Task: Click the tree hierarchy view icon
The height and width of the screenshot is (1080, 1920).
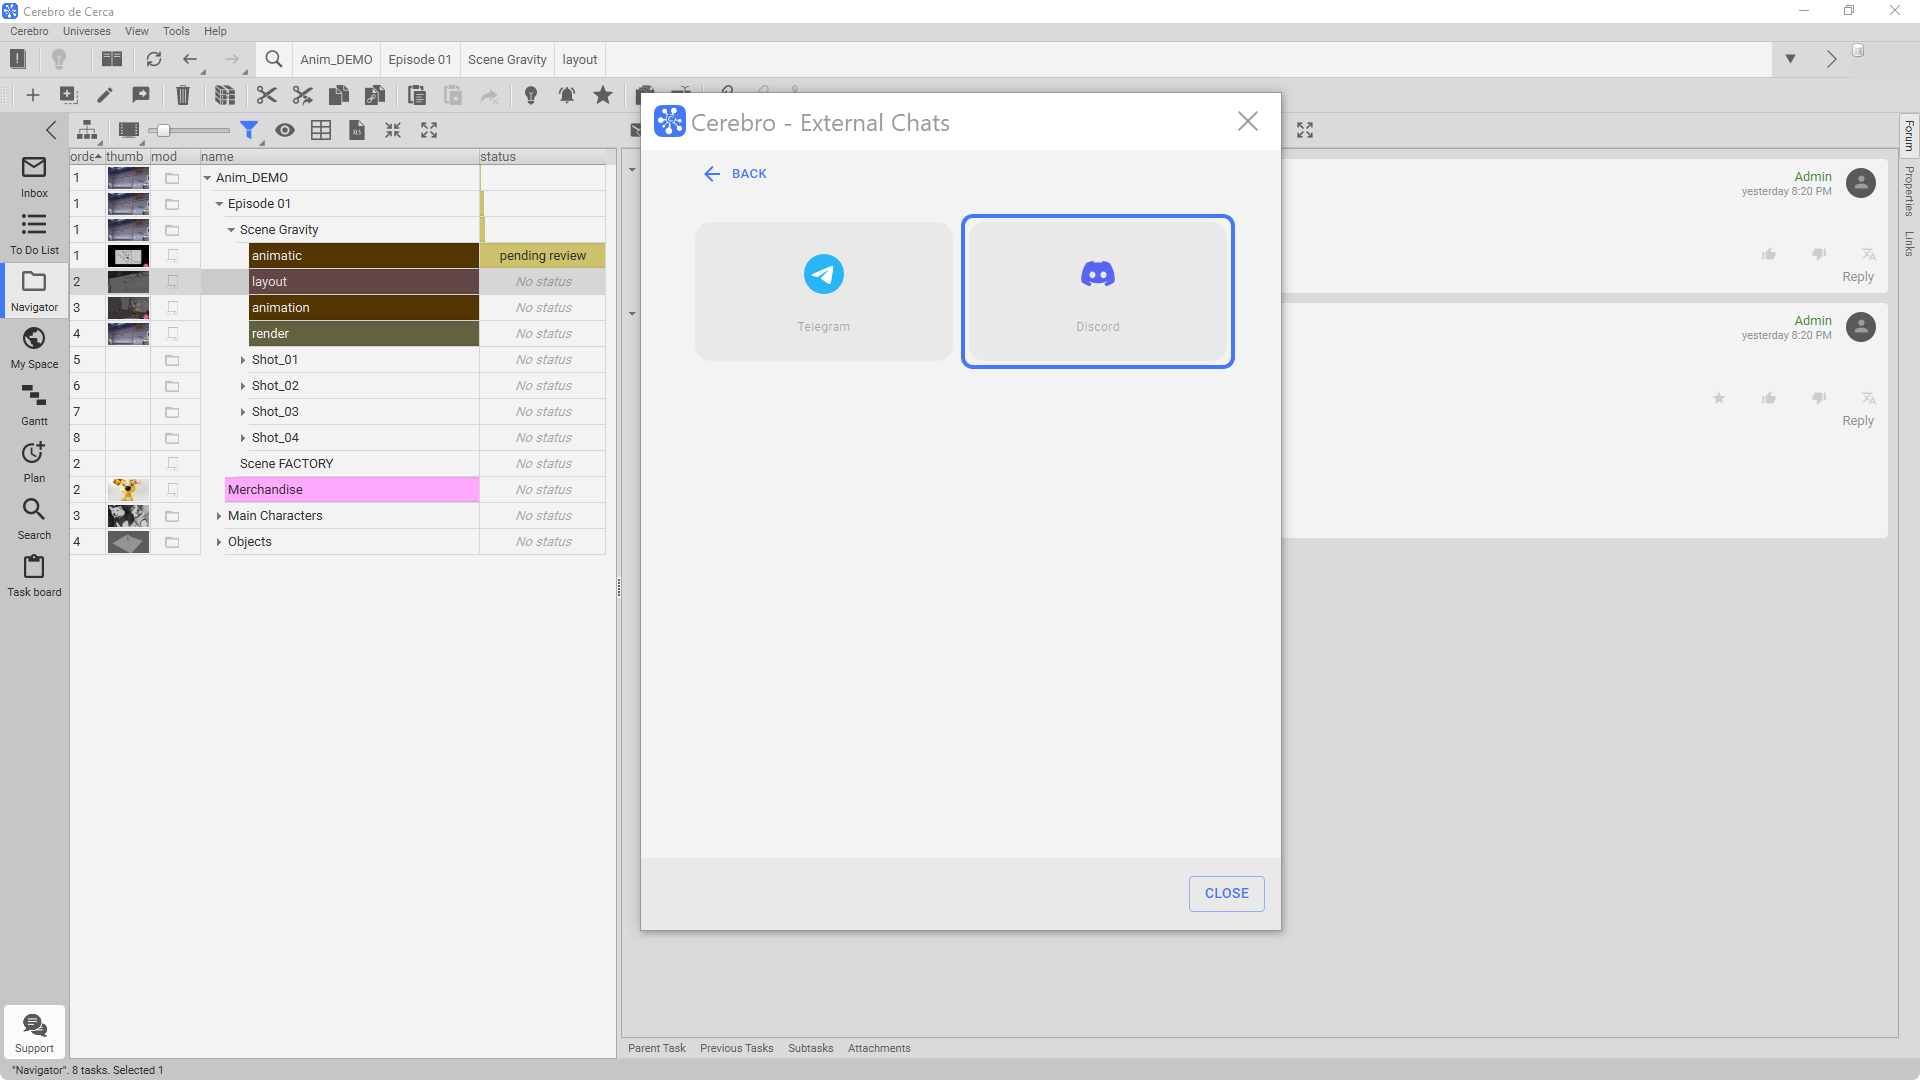Action: 88,130
